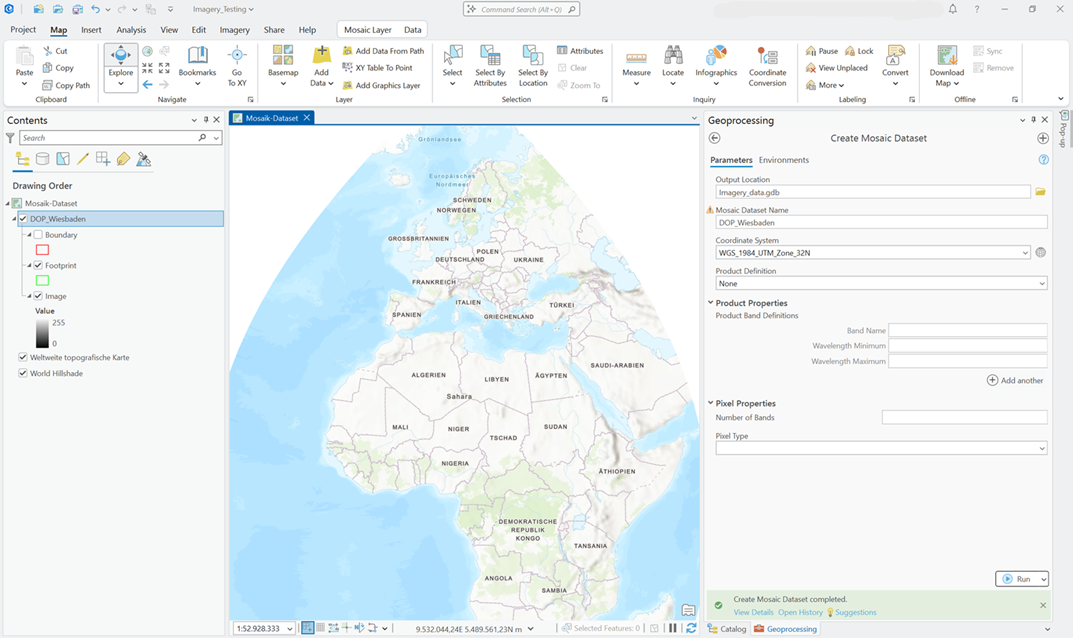Open the Run button dropdown arrow
This screenshot has width=1073, height=638.
1043,579
